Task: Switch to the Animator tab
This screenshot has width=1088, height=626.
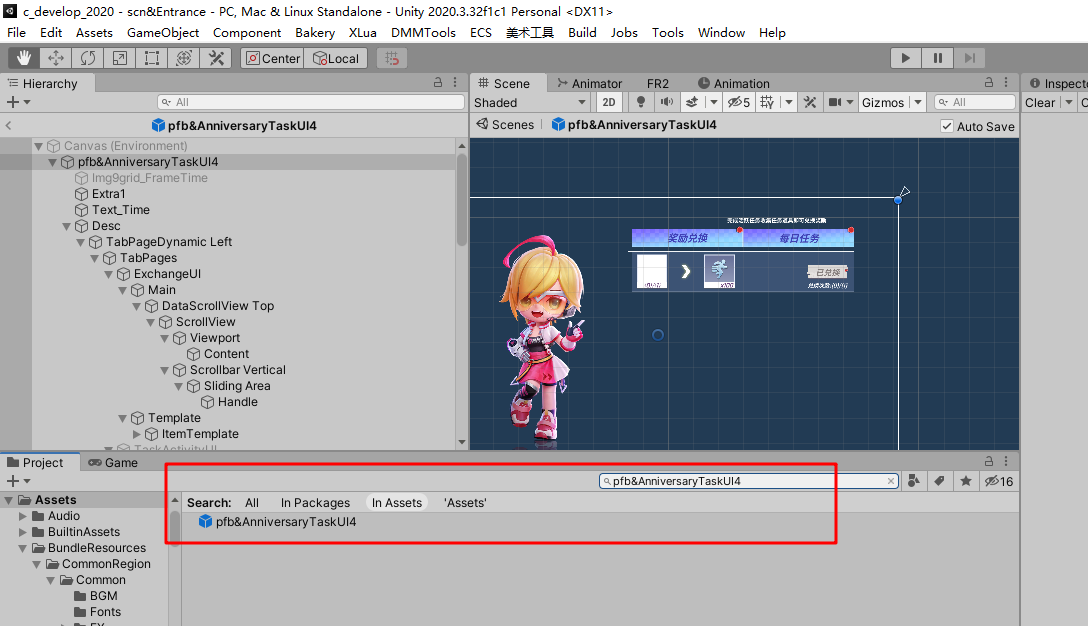Action: click(589, 83)
